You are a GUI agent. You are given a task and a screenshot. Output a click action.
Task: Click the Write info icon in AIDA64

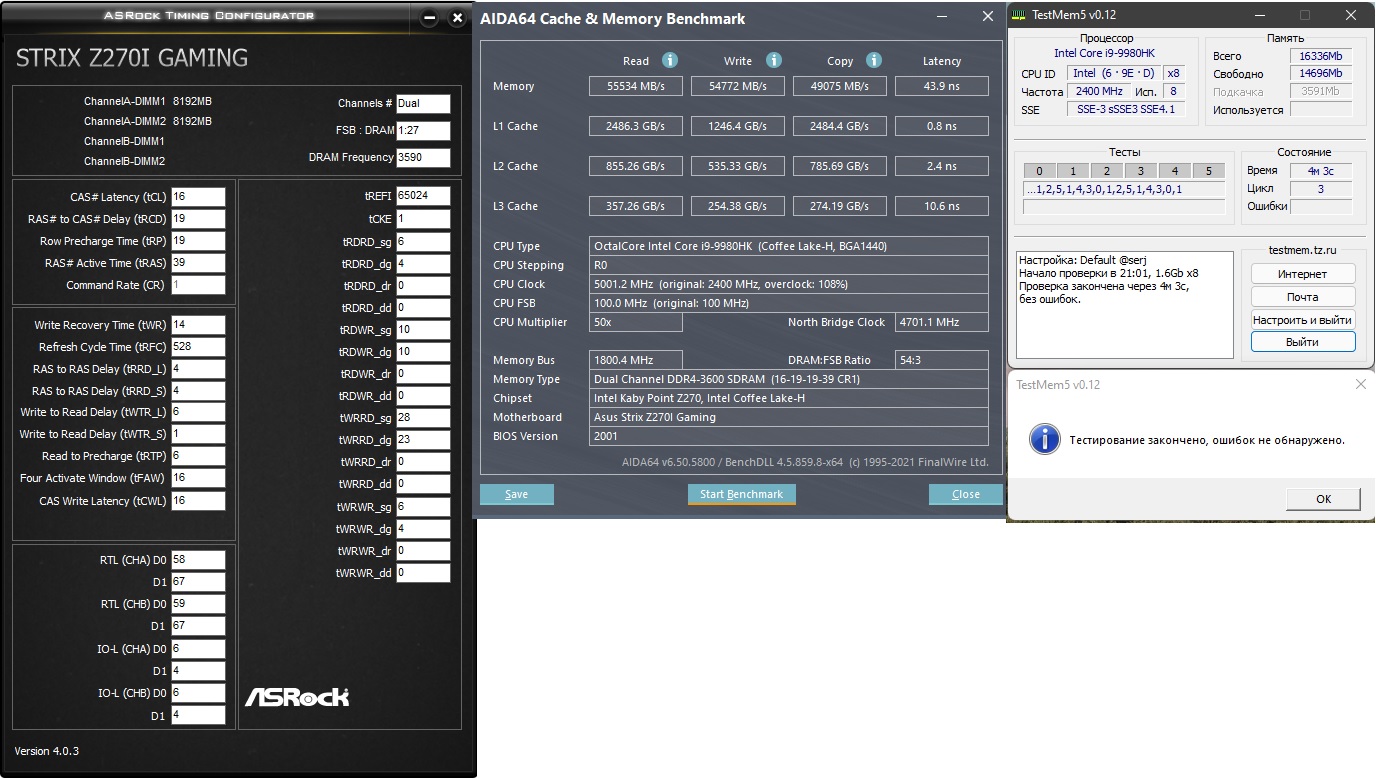pos(774,60)
